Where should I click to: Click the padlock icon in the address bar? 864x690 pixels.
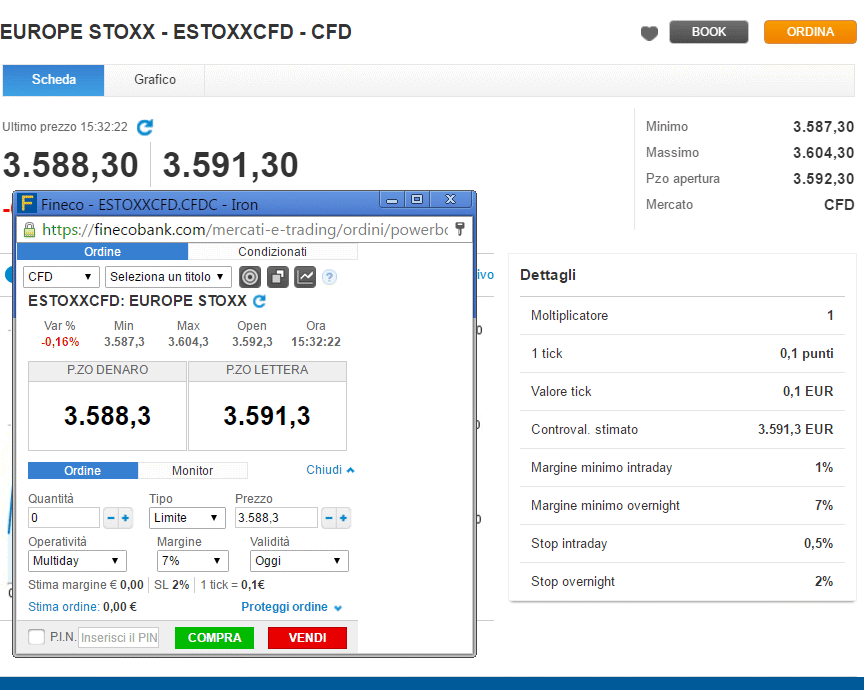coord(29,229)
